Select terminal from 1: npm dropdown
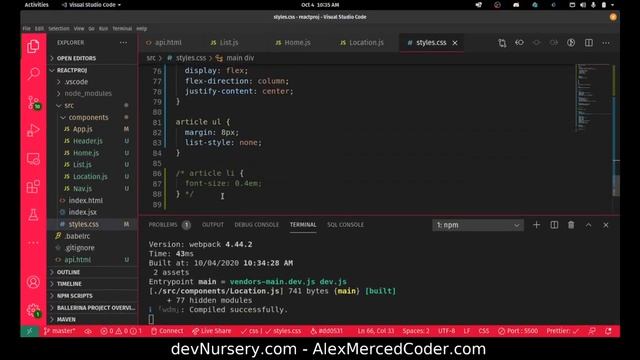The width and height of the screenshot is (640, 360). point(478,225)
